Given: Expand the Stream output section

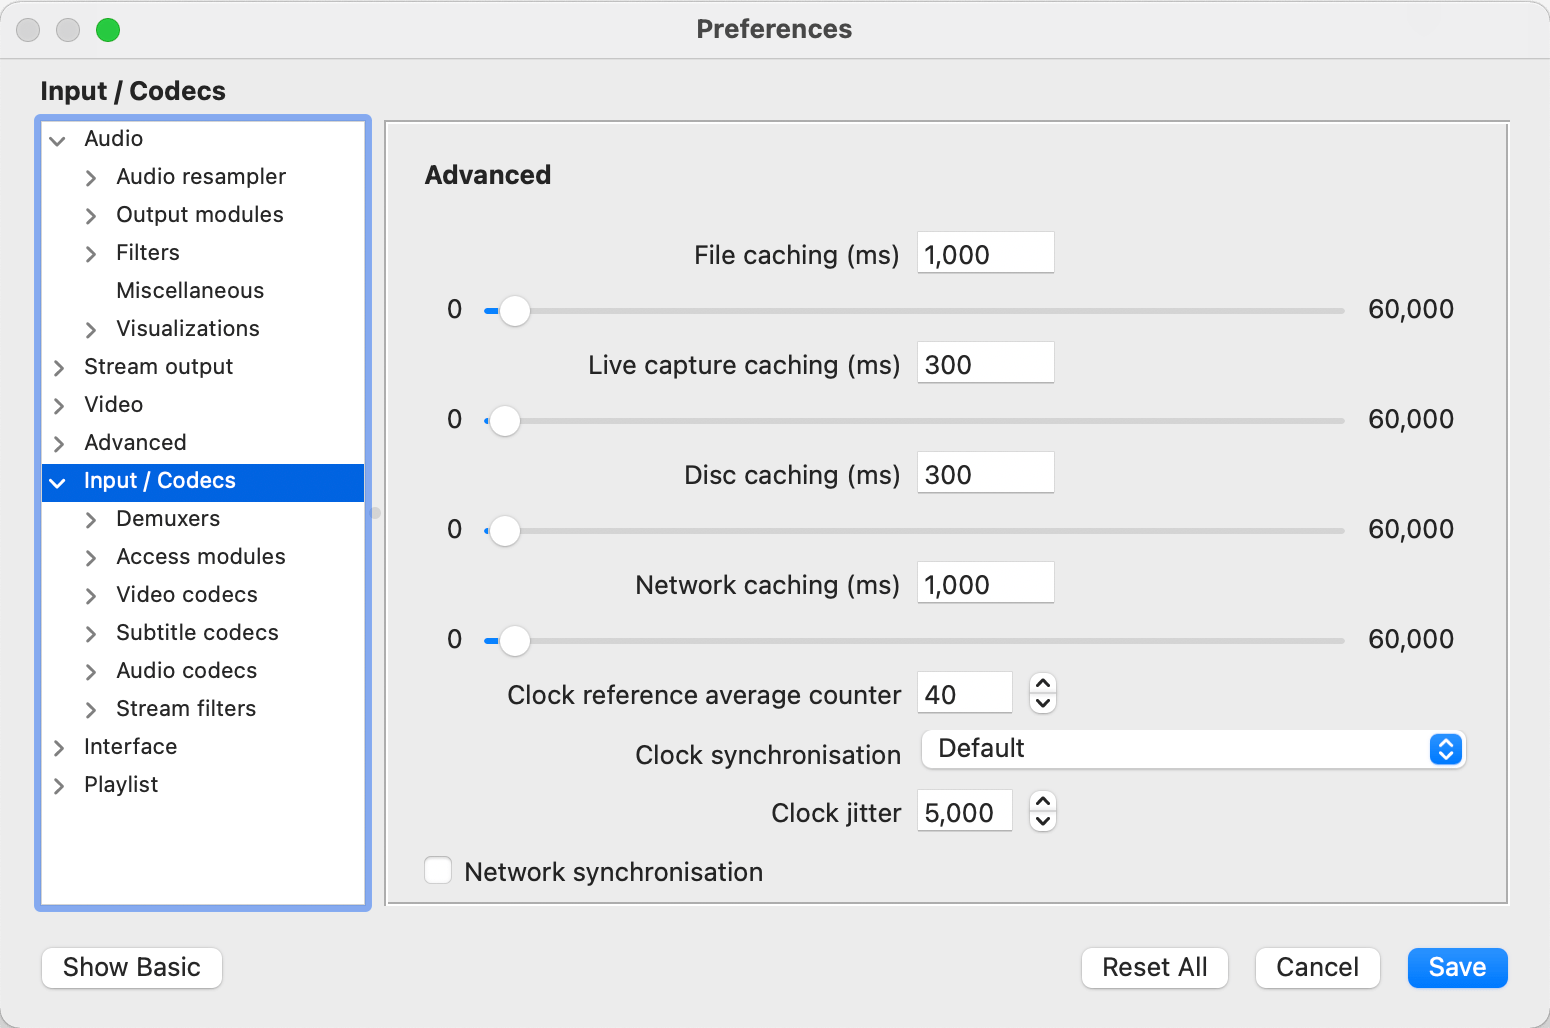Looking at the screenshot, I should pyautogui.click(x=59, y=368).
